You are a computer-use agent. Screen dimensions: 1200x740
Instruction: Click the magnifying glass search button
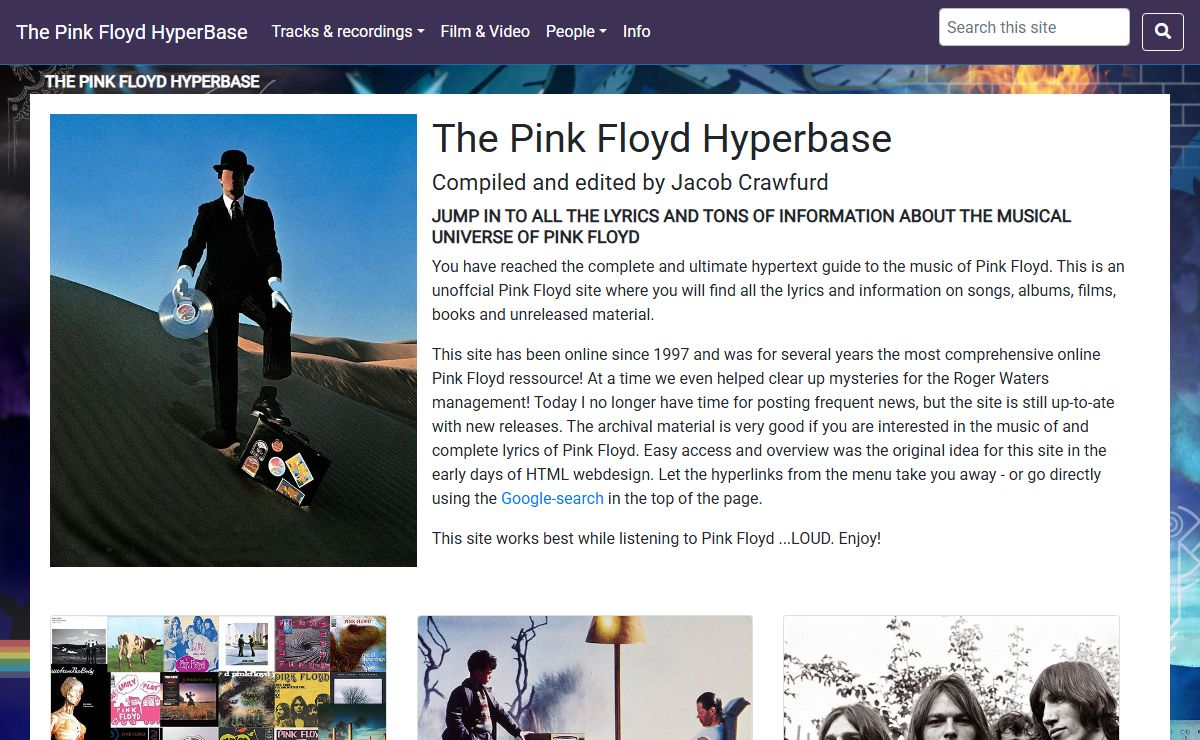click(x=1163, y=31)
